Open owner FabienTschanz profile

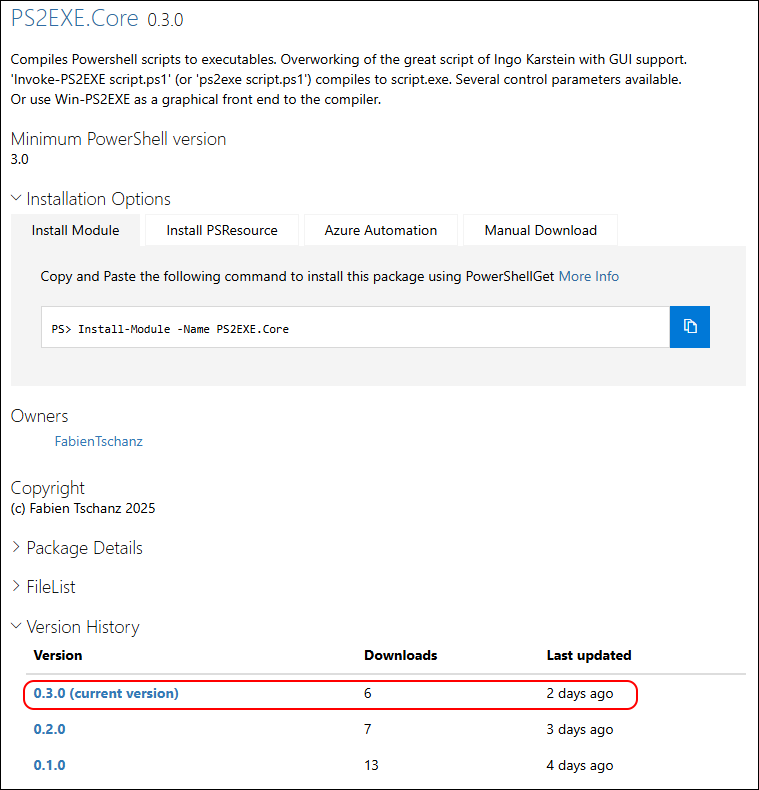(x=99, y=441)
